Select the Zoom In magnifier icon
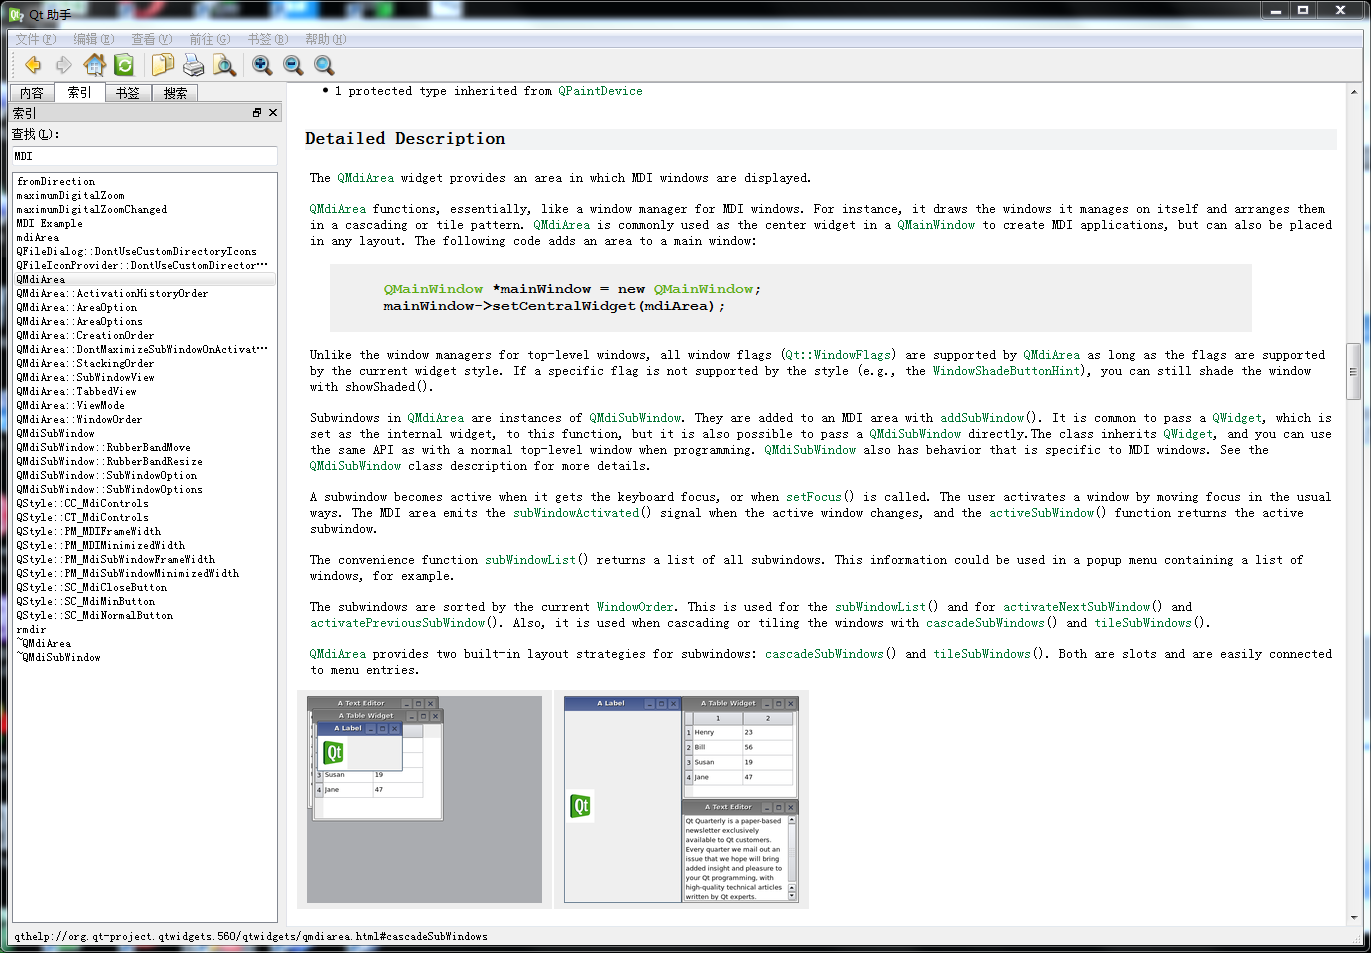Image resolution: width=1371 pixels, height=953 pixels. pos(261,65)
